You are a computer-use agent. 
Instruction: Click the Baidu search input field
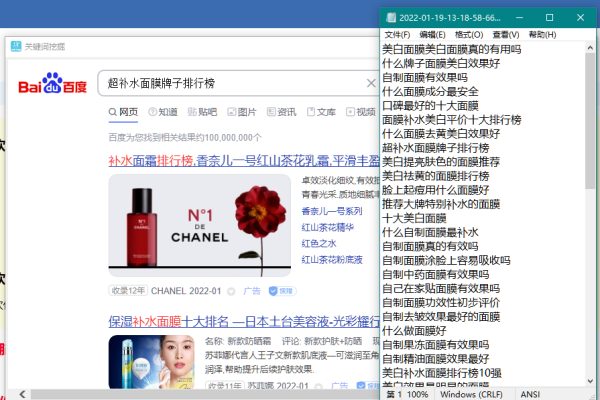coord(237,83)
